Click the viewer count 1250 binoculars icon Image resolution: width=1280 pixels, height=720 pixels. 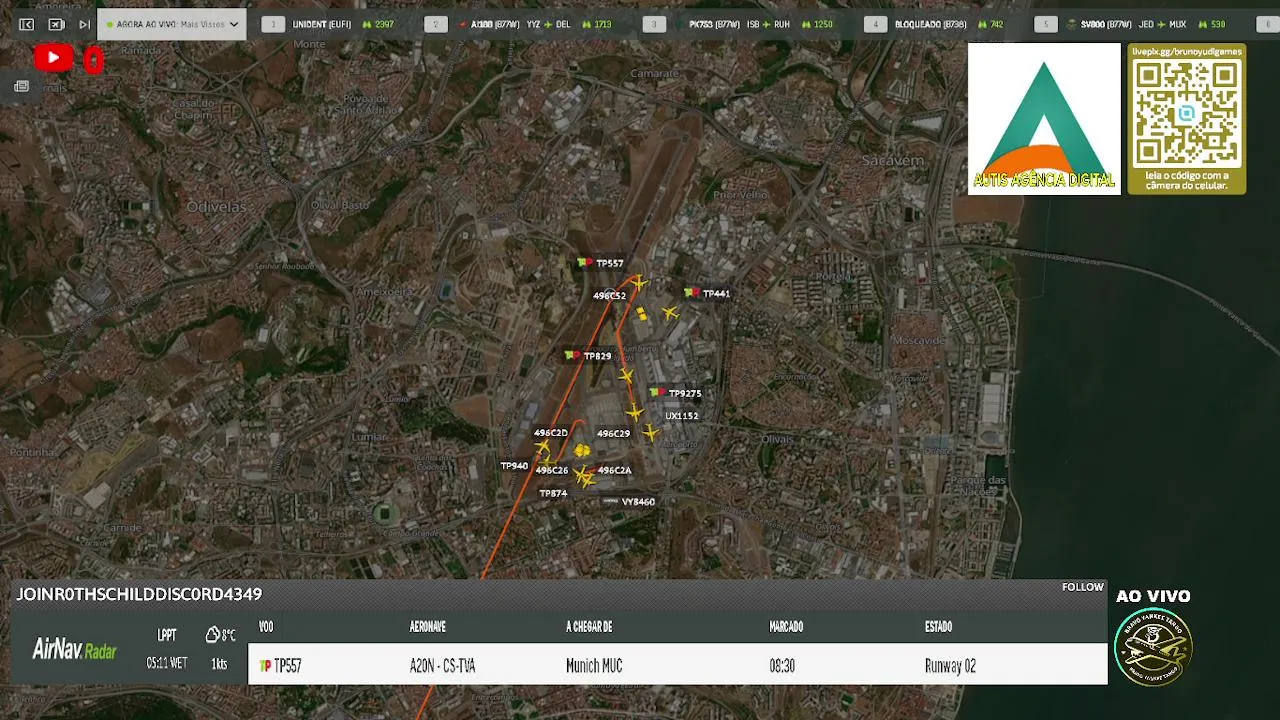(806, 24)
